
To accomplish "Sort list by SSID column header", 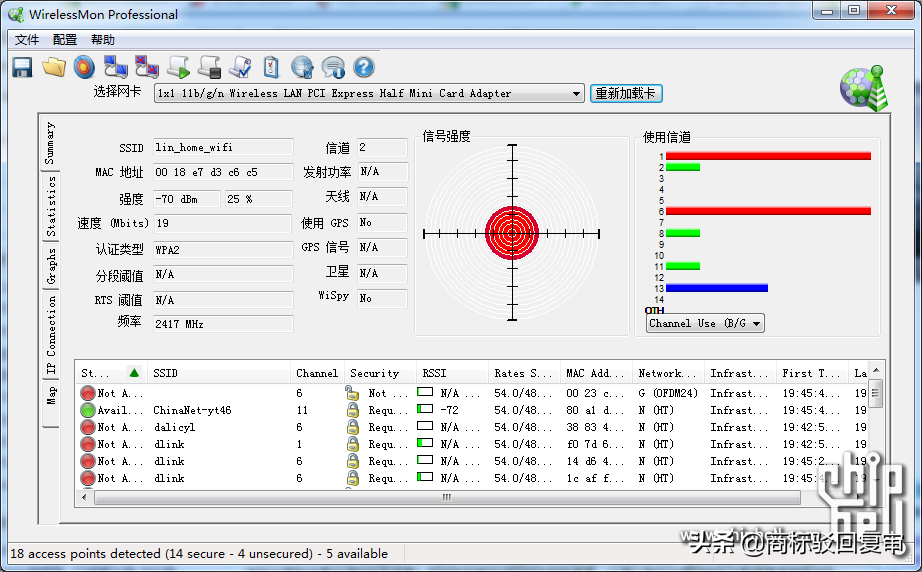I will [218, 373].
